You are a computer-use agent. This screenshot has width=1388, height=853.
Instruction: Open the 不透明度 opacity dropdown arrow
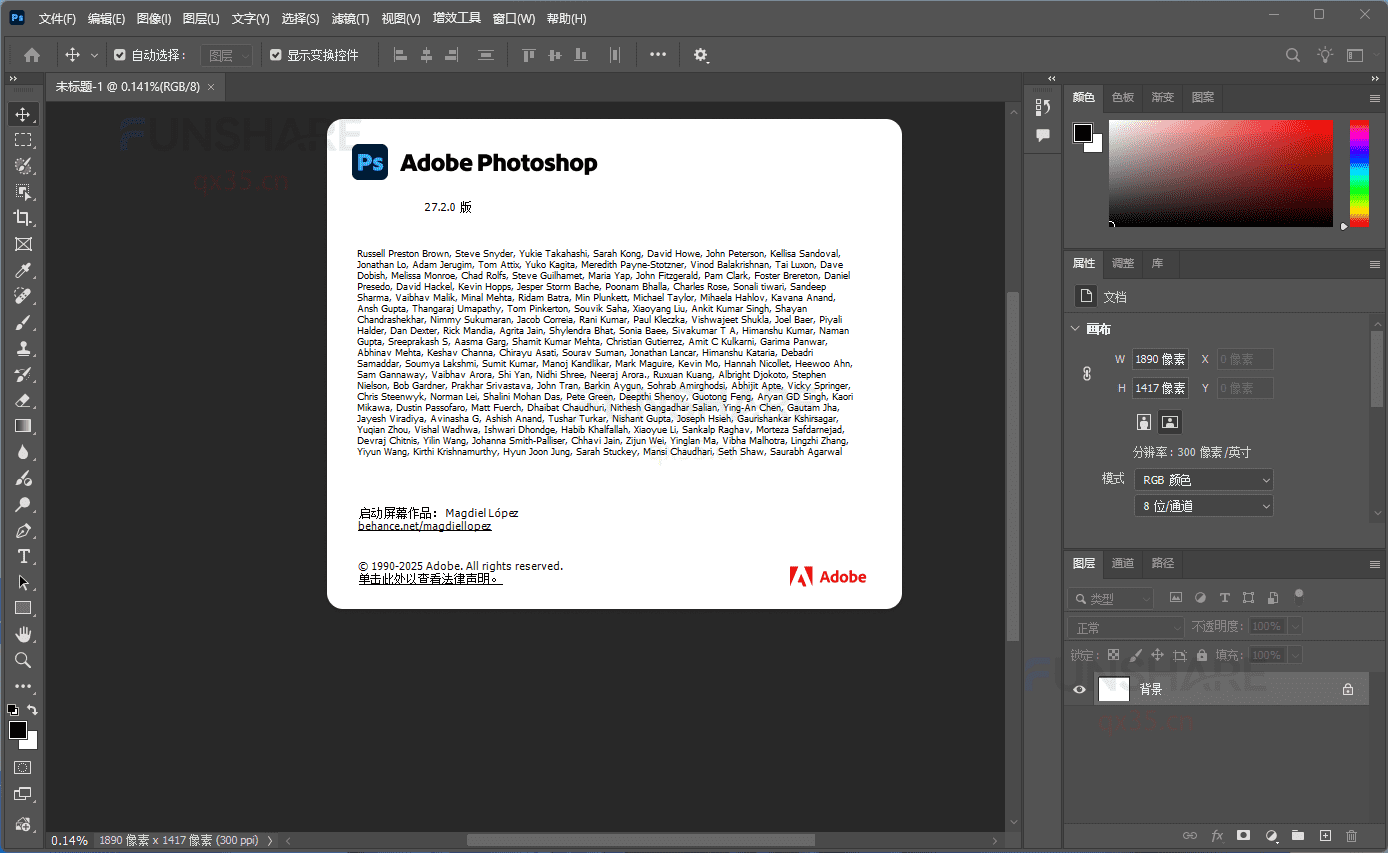click(1293, 625)
